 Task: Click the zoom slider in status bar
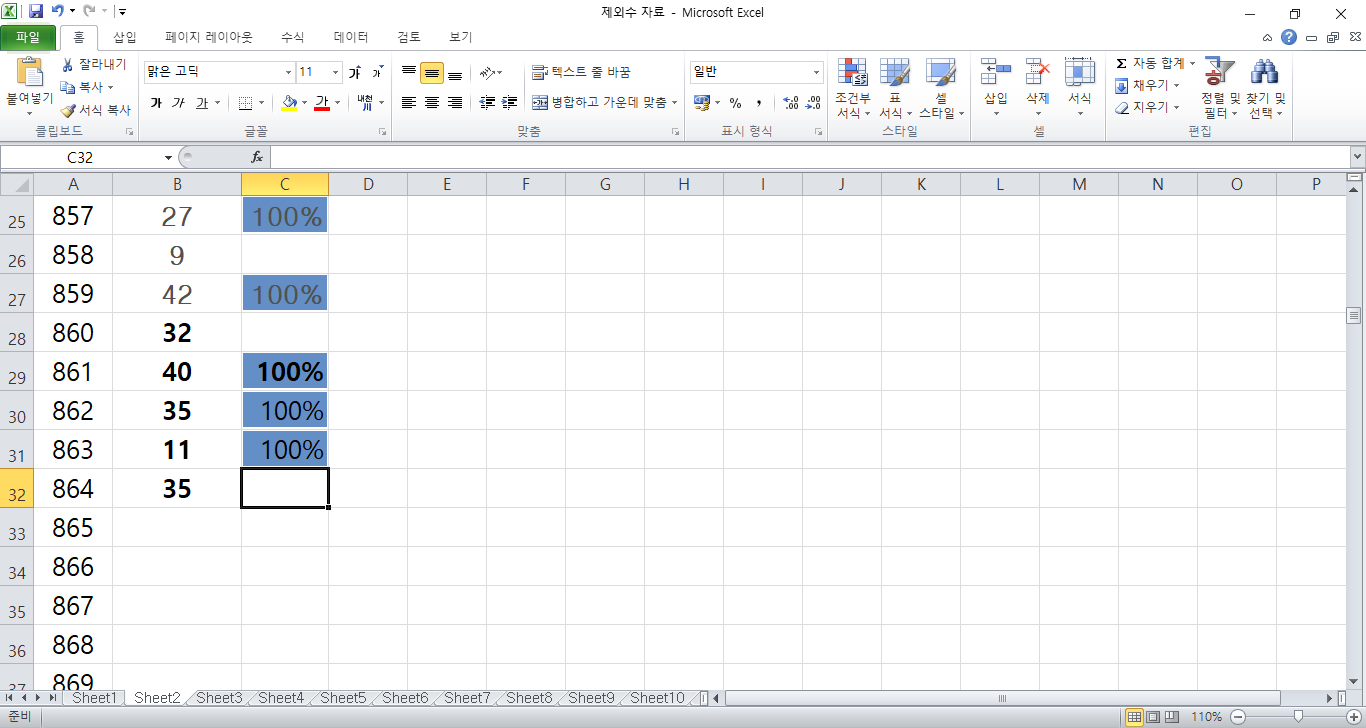pyautogui.click(x=1298, y=717)
